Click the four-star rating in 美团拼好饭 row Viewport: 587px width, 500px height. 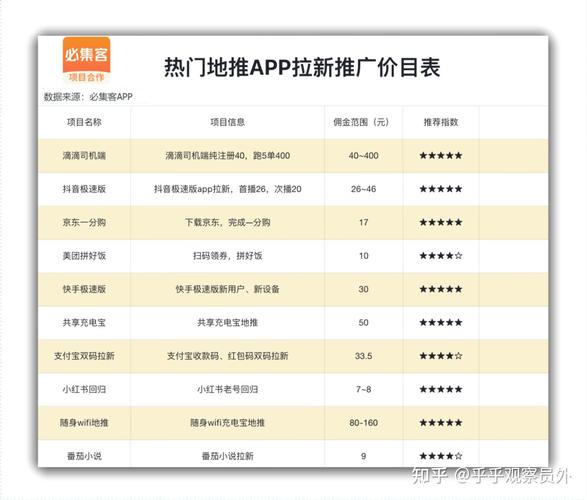(441, 256)
